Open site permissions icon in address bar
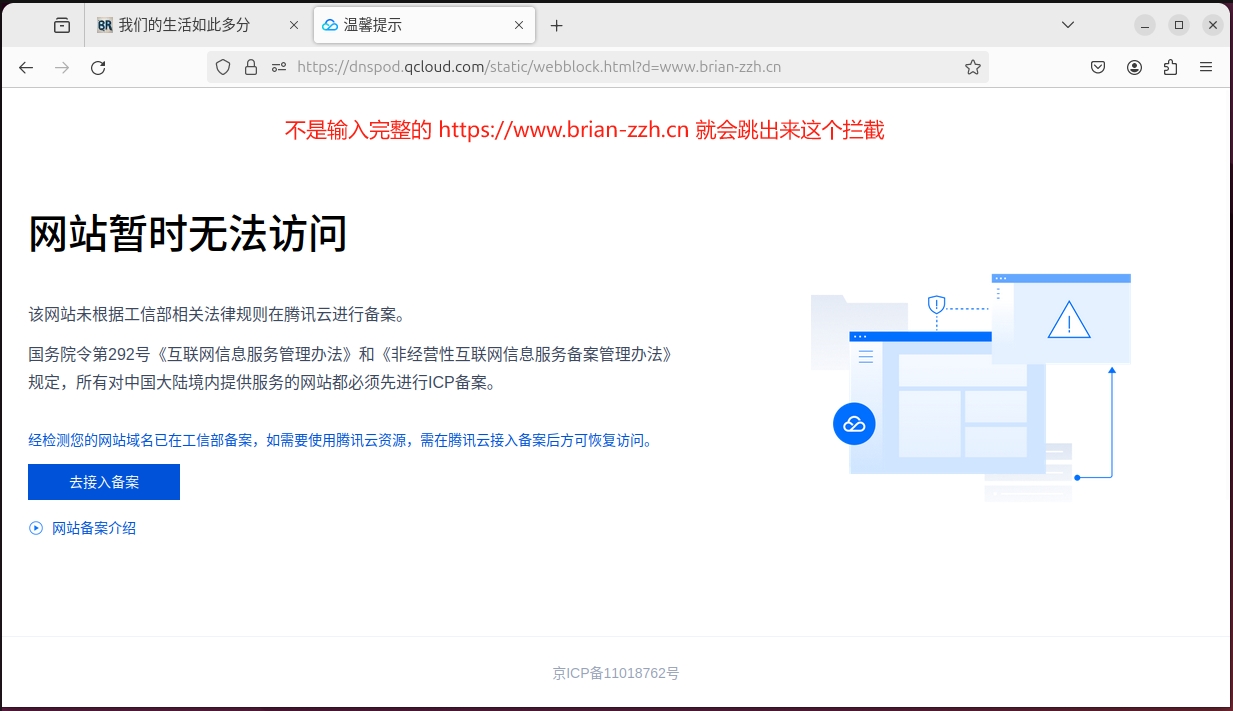 coord(279,67)
